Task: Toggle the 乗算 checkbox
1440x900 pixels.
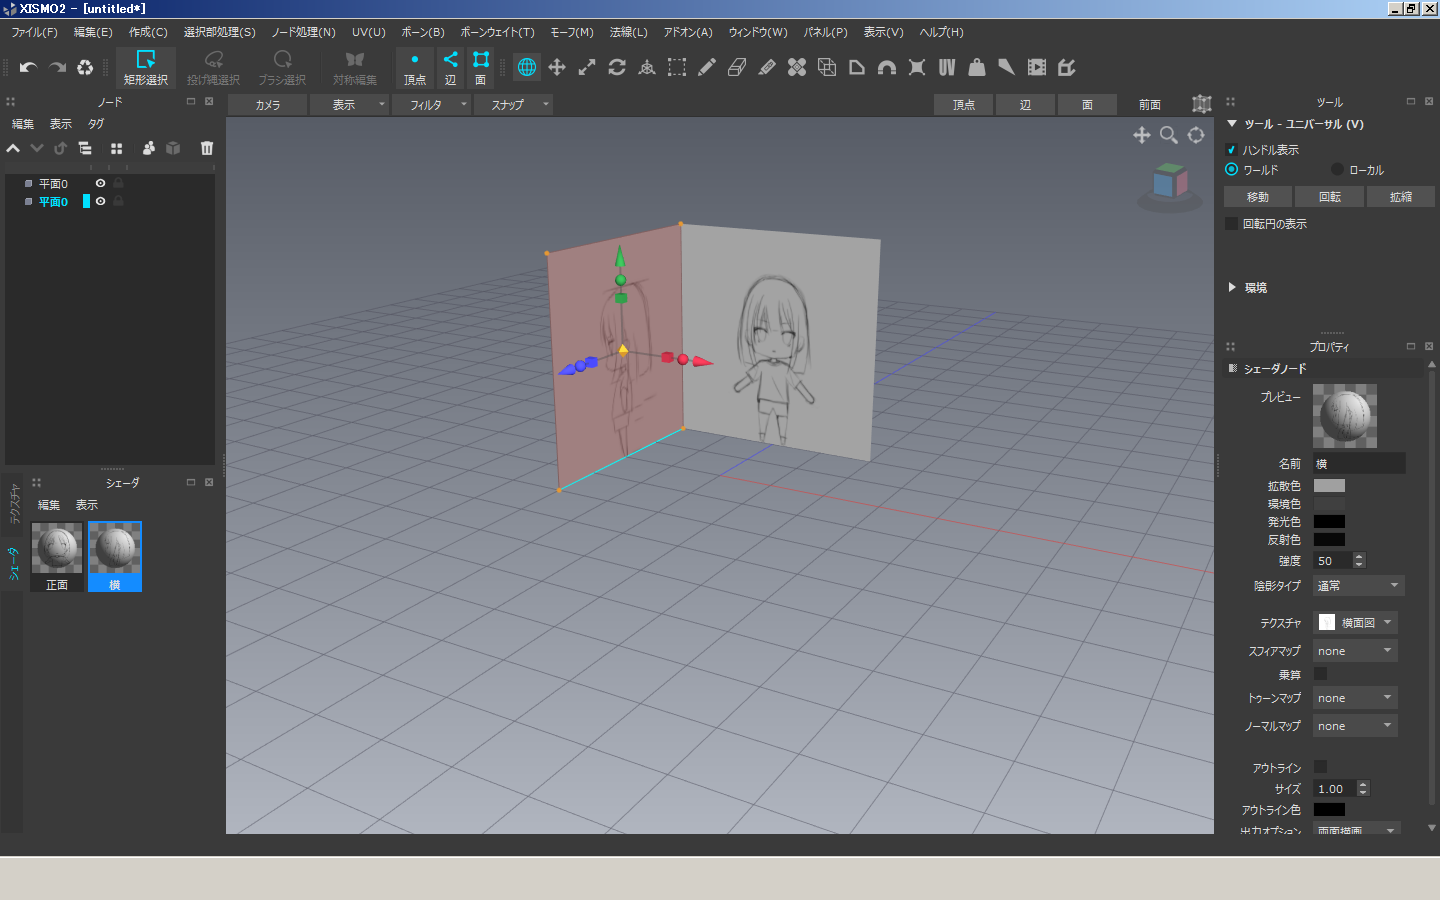Action: click(1320, 674)
